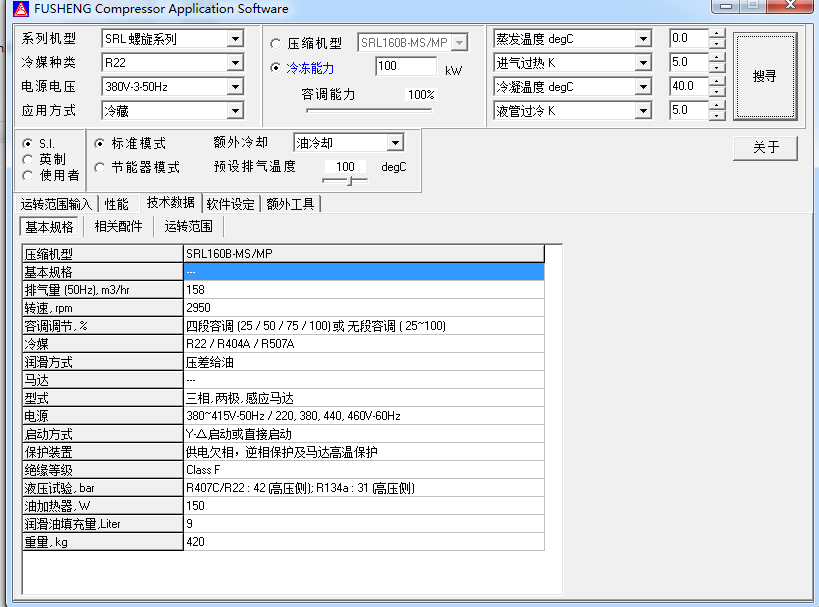Click the 预设排气温度 value 100

point(345,167)
